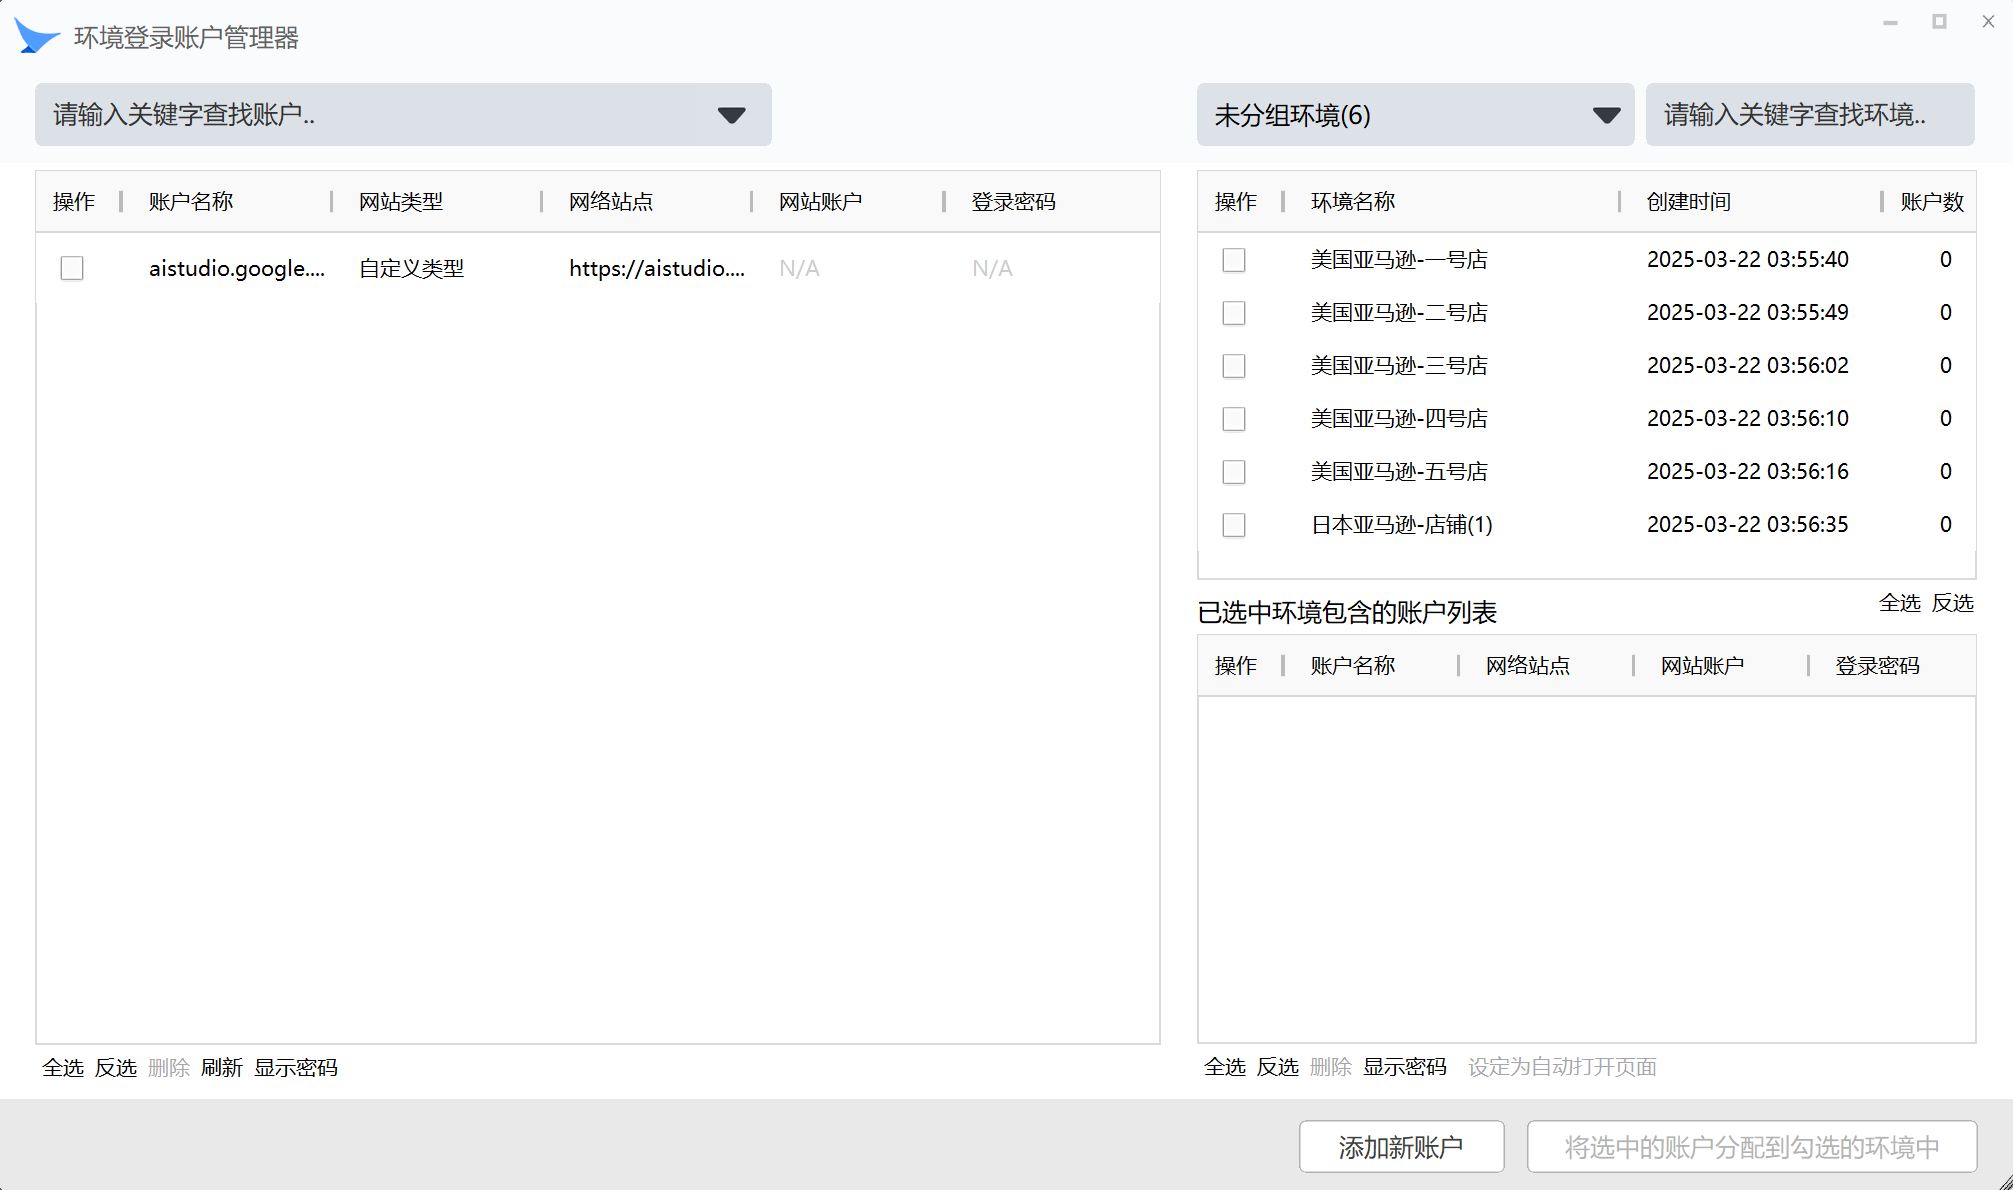2013x1190 pixels.
Task: Check the 美国亚马逊-五号店 environment
Action: tap(1234, 472)
